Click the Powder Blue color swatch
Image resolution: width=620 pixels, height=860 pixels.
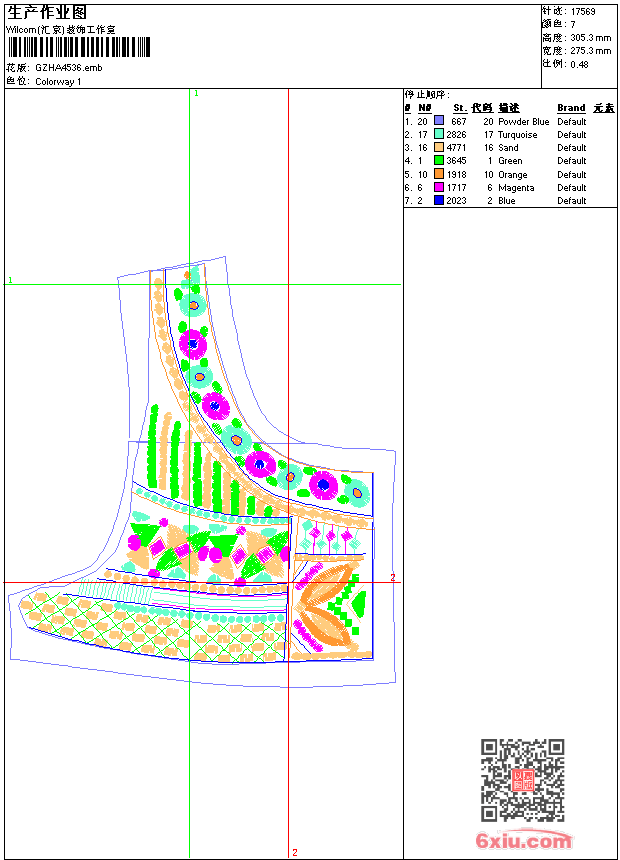(x=439, y=121)
